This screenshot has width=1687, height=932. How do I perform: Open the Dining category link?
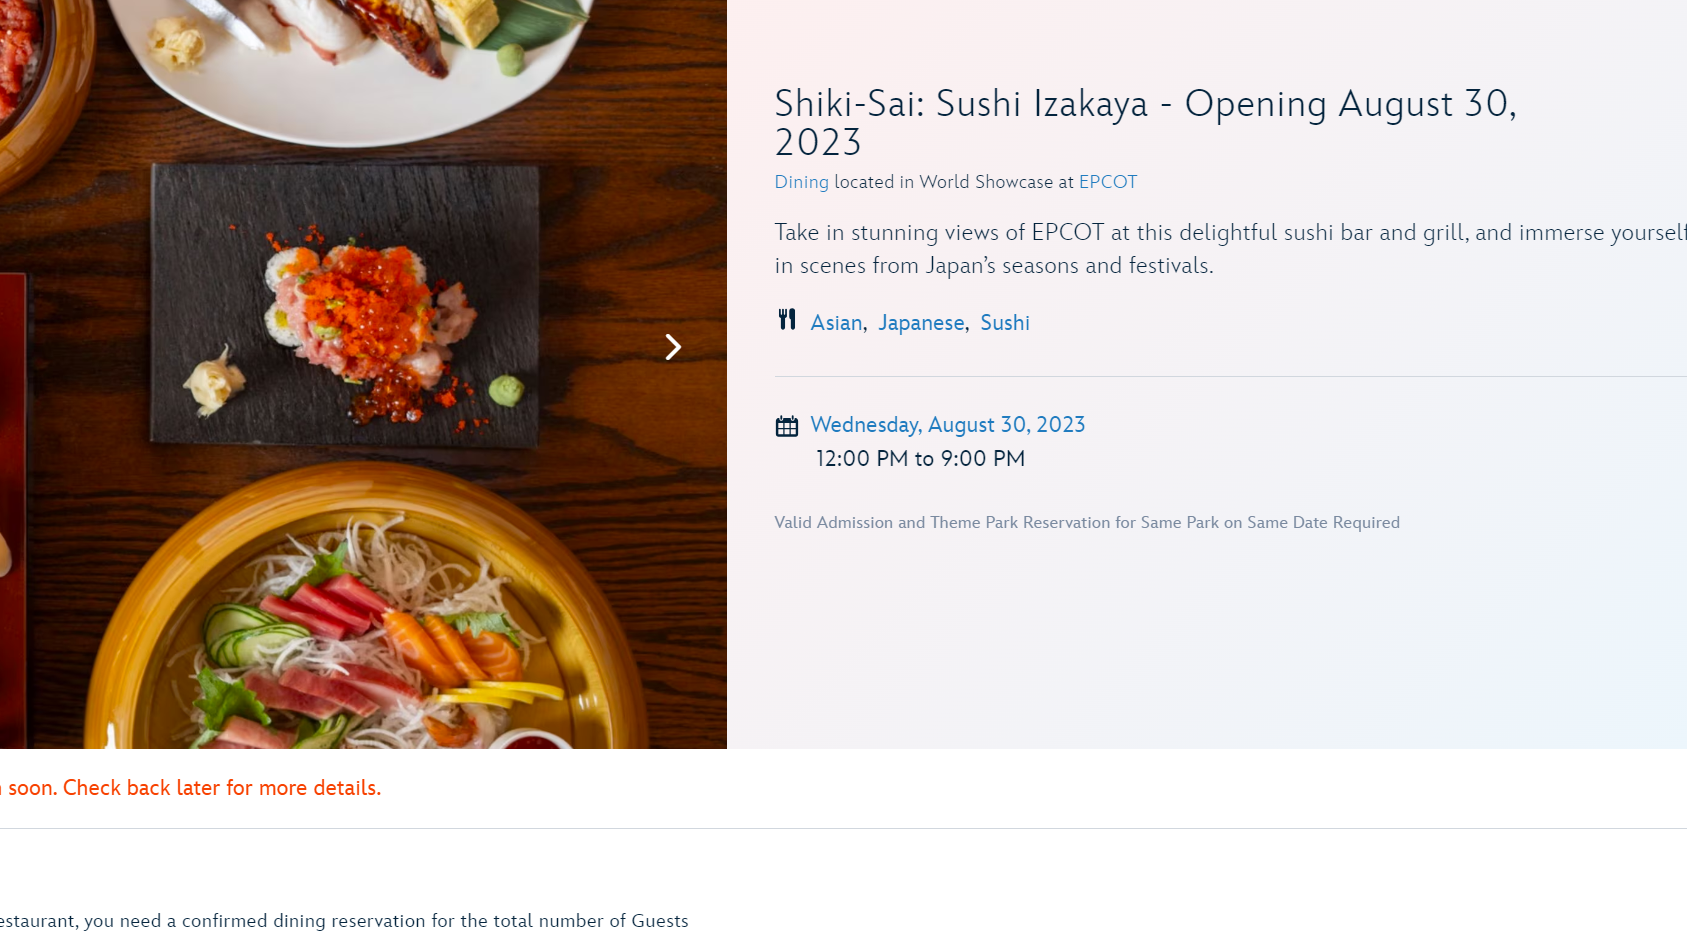pyautogui.click(x=801, y=182)
